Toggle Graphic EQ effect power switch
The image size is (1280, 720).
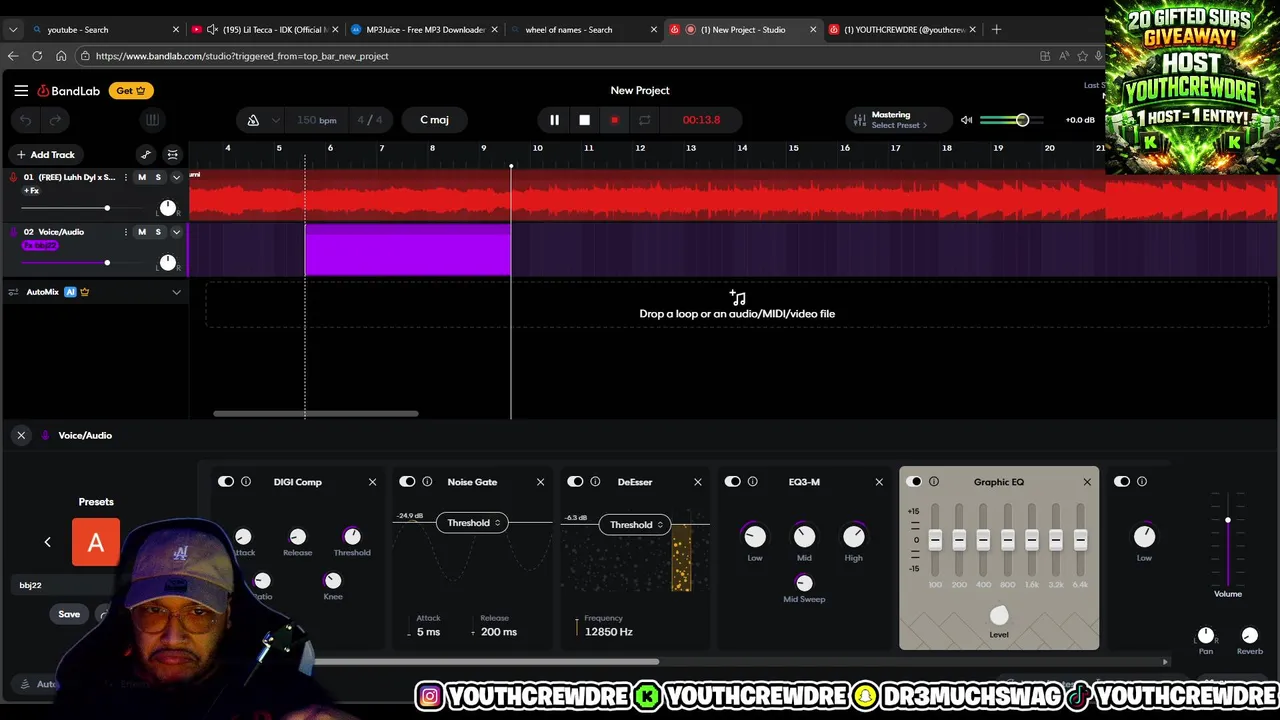point(914,482)
